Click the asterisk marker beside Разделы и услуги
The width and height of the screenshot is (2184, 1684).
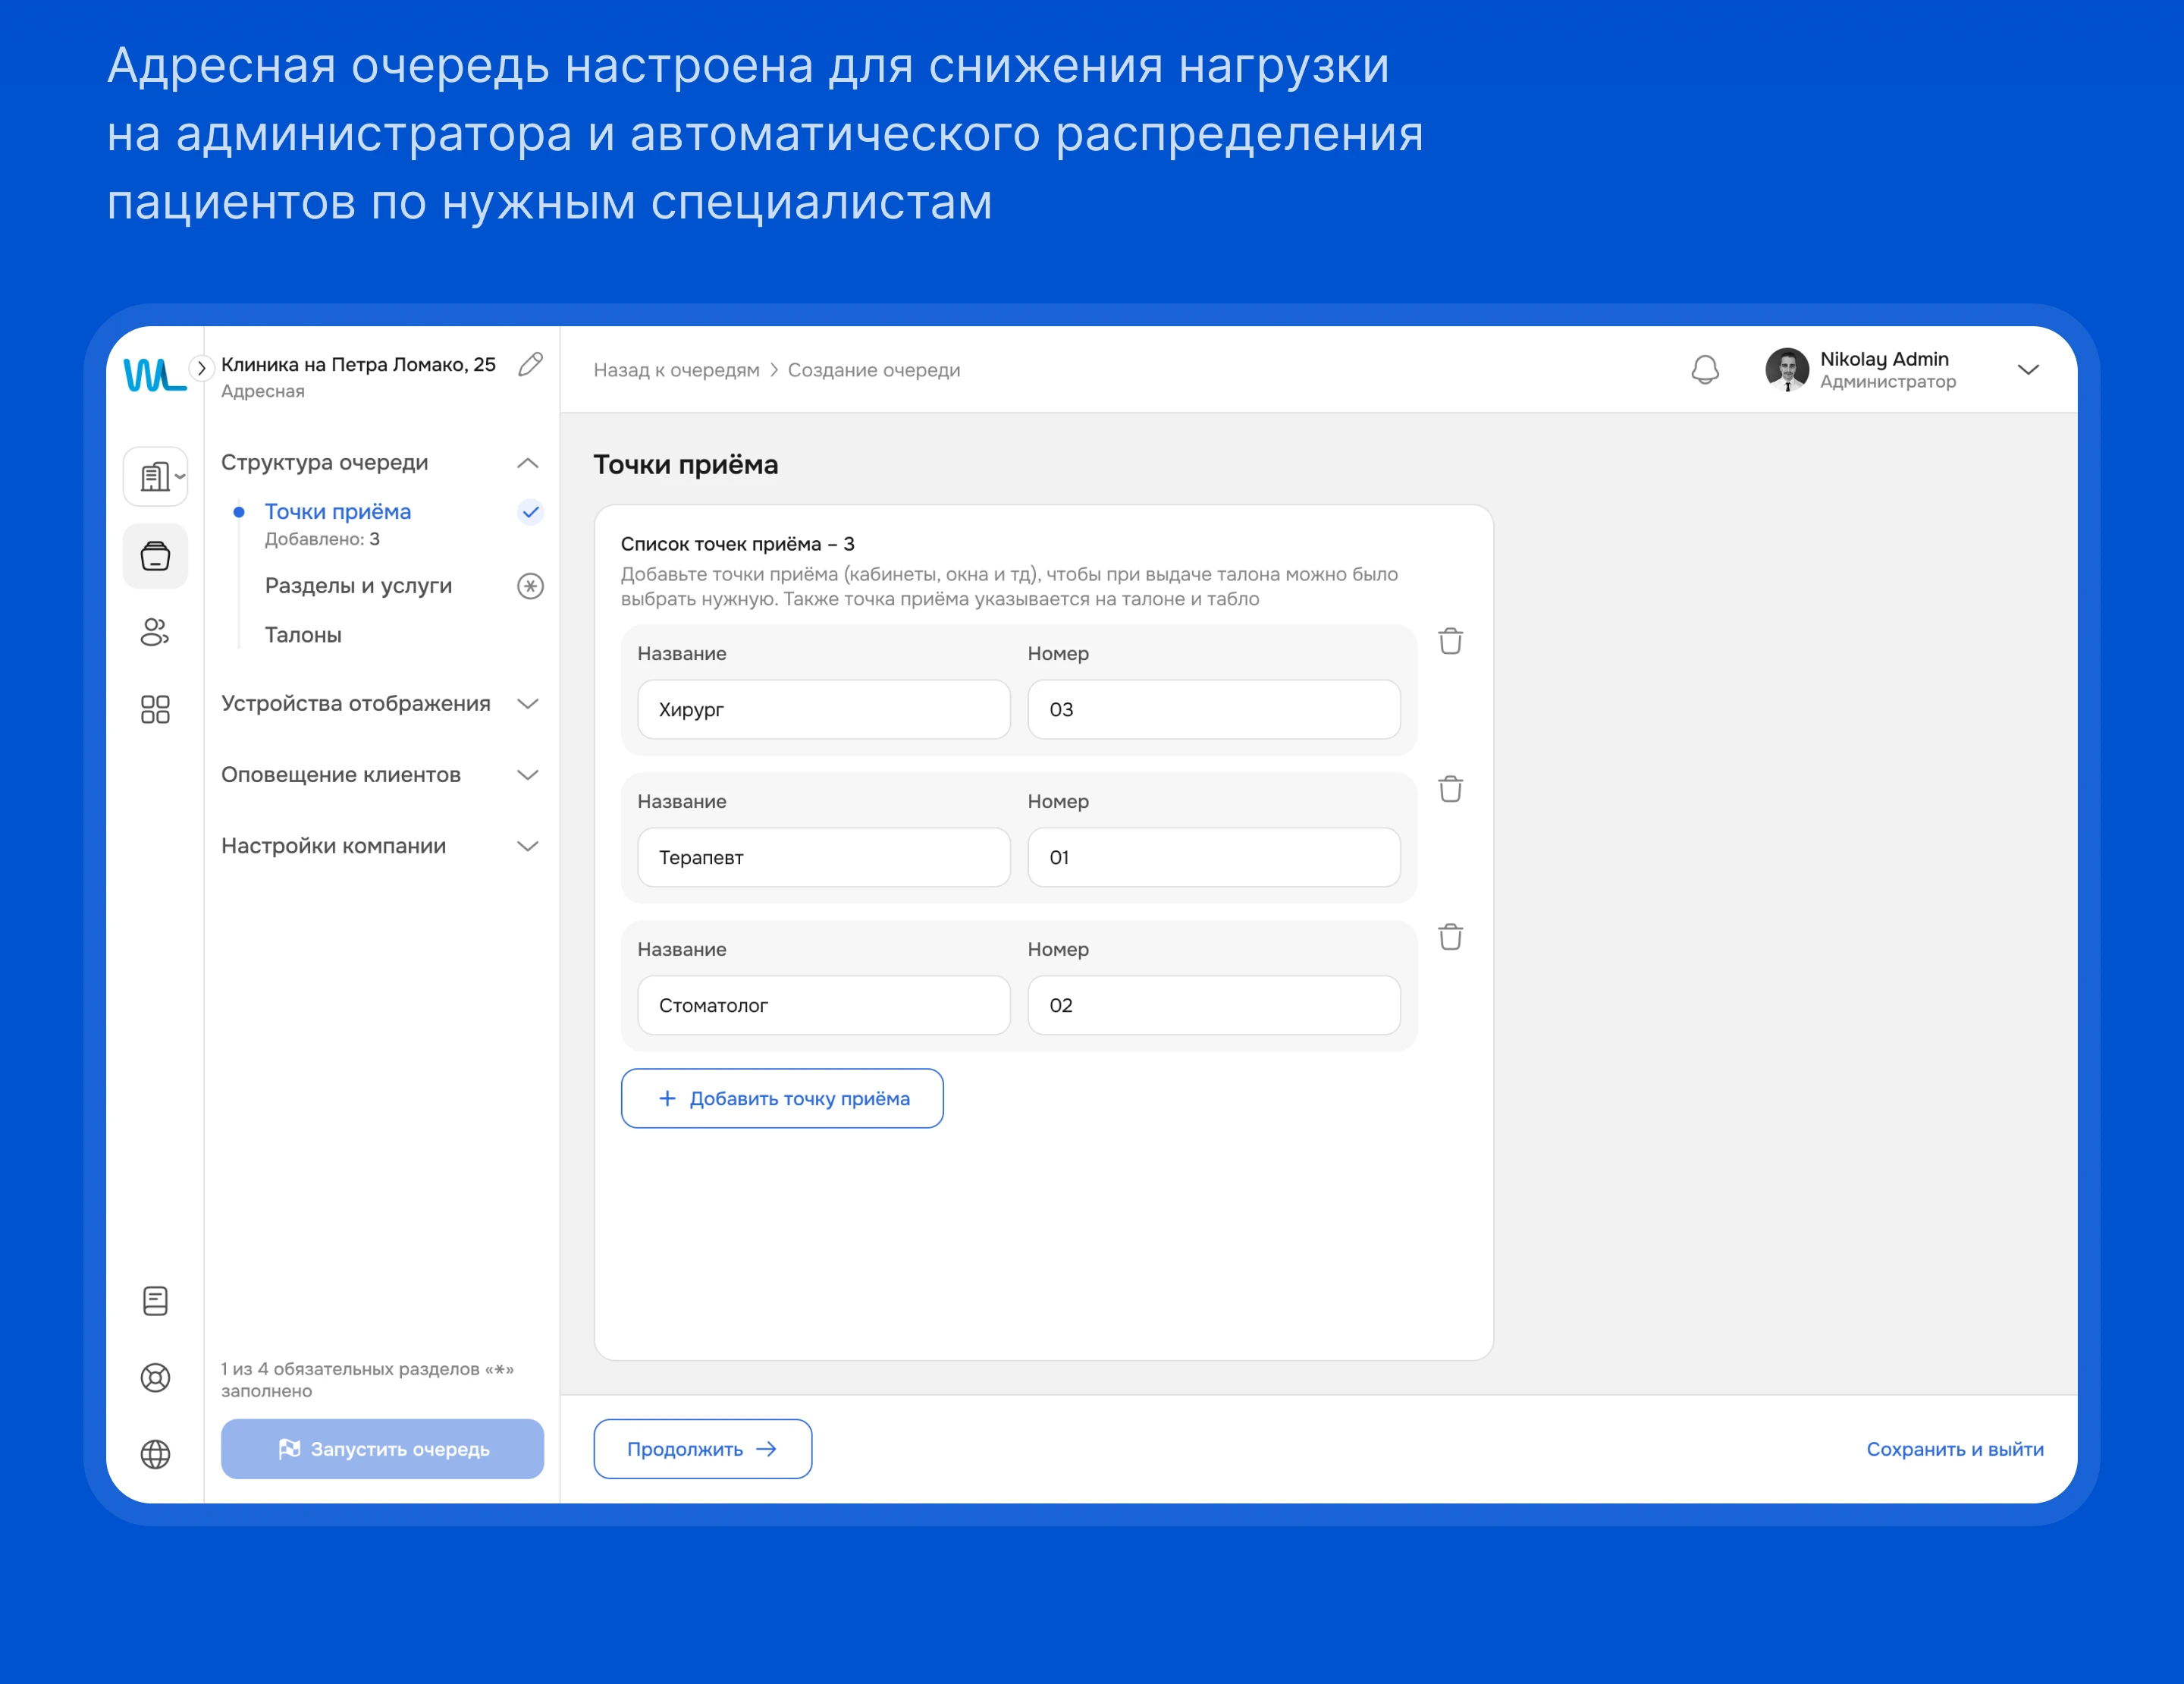(531, 586)
